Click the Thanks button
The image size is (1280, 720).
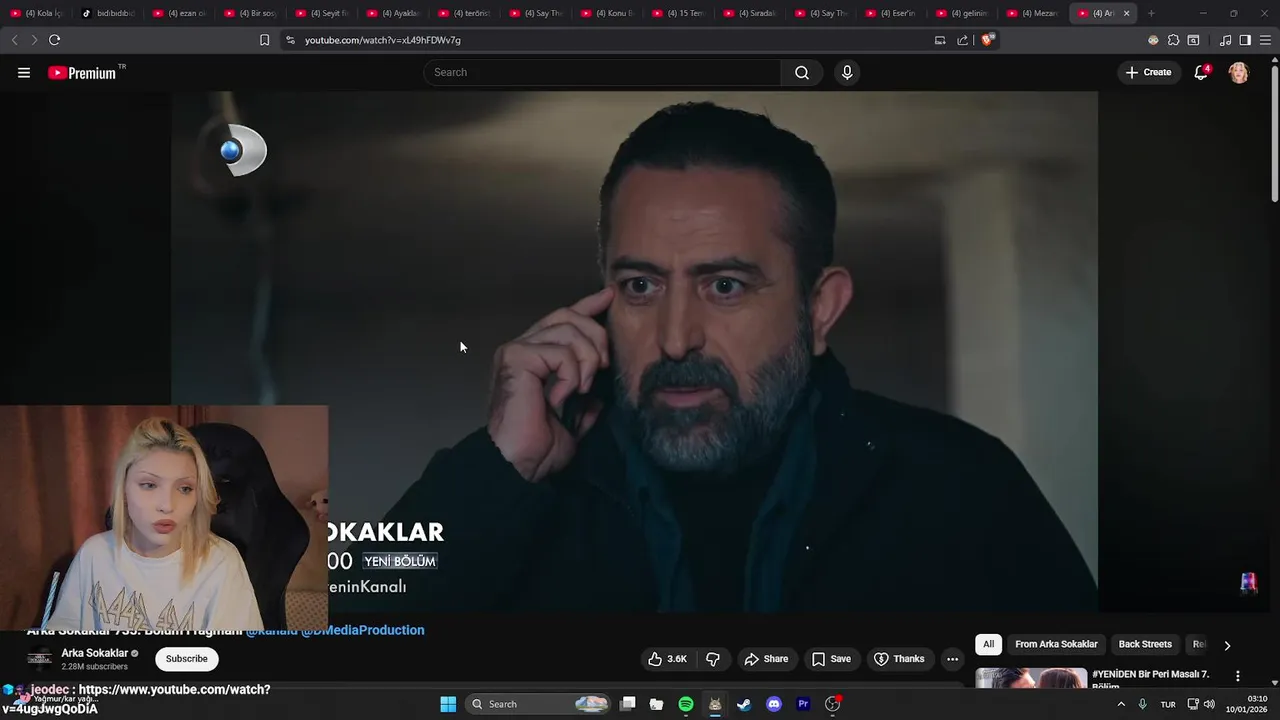[x=899, y=659]
